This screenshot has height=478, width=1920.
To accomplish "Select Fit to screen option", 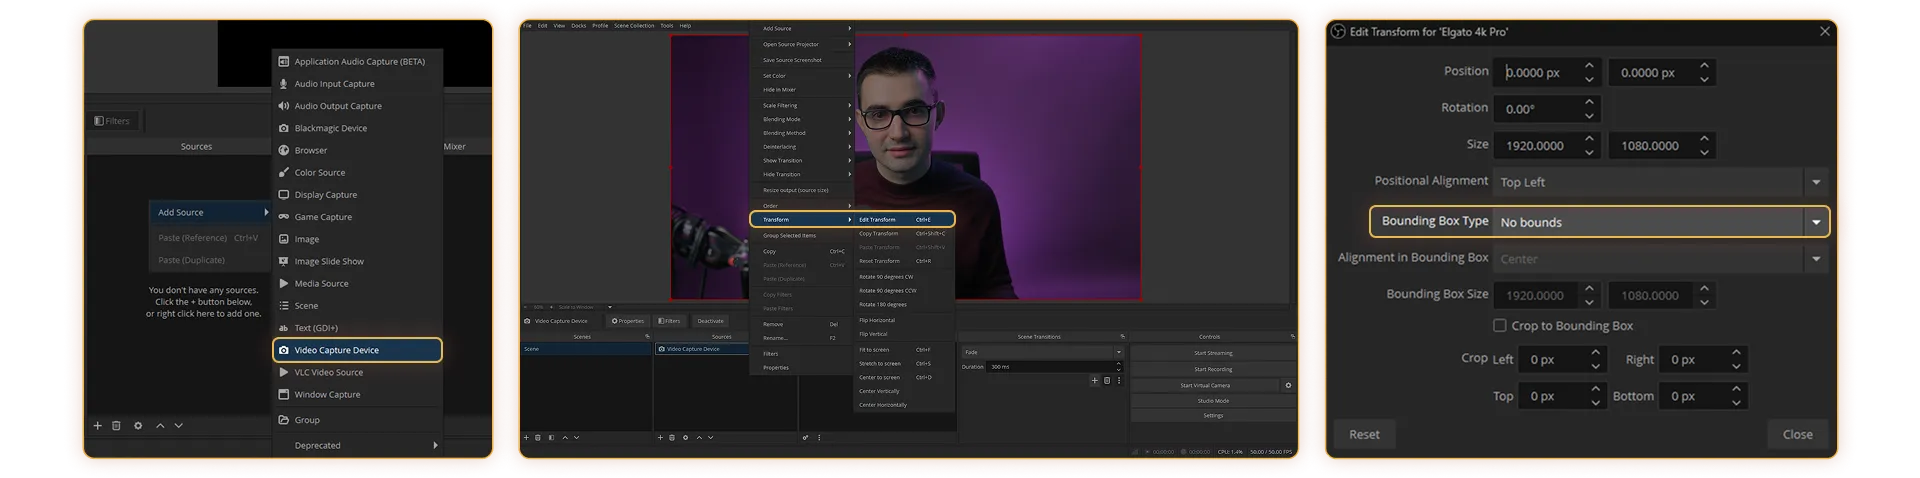I will pos(904,350).
